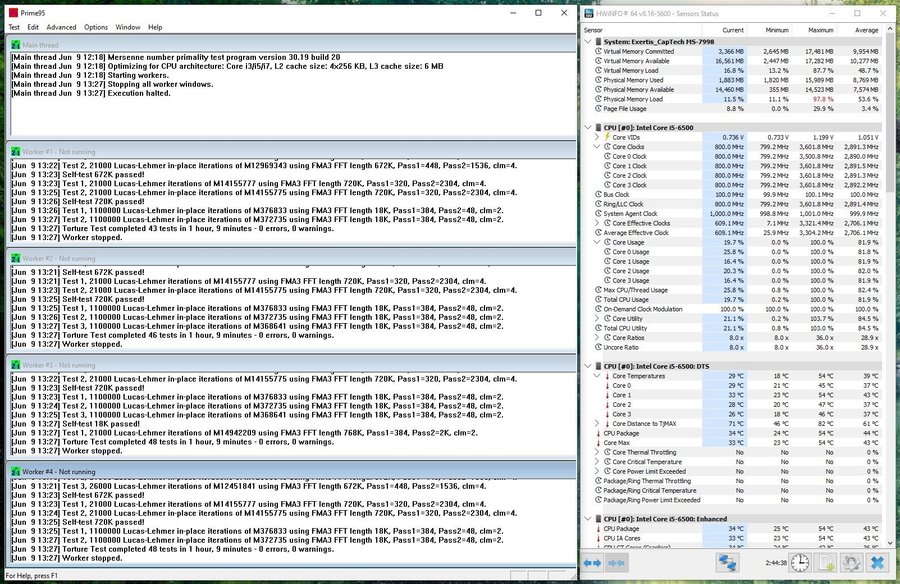
Task: Expand the Core Distance to TjMAX row
Action: coord(597,424)
